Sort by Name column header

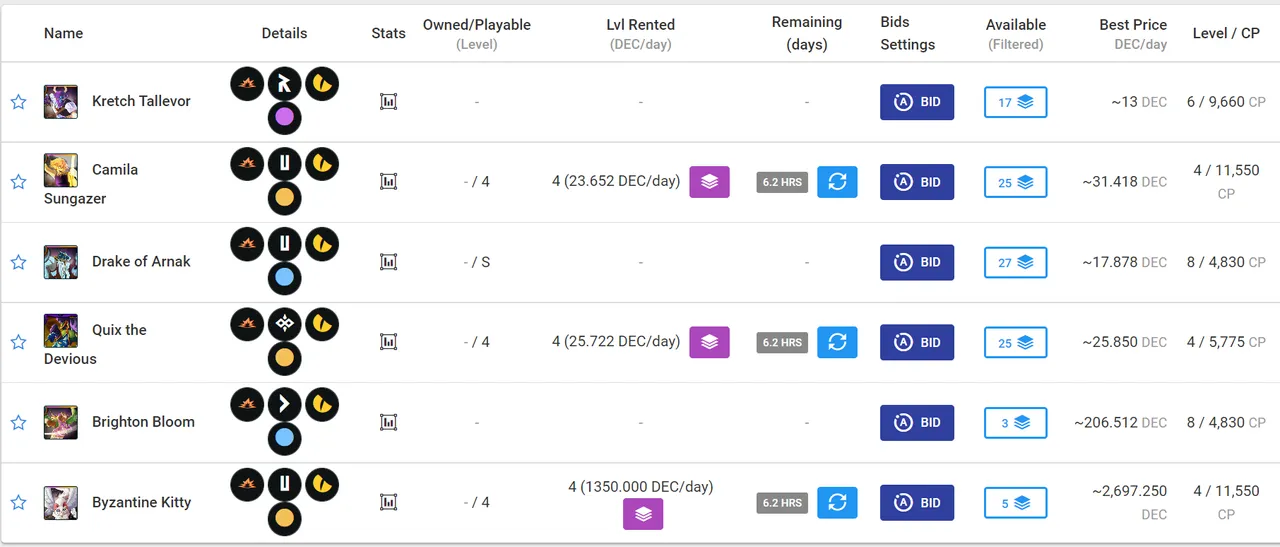[x=63, y=33]
